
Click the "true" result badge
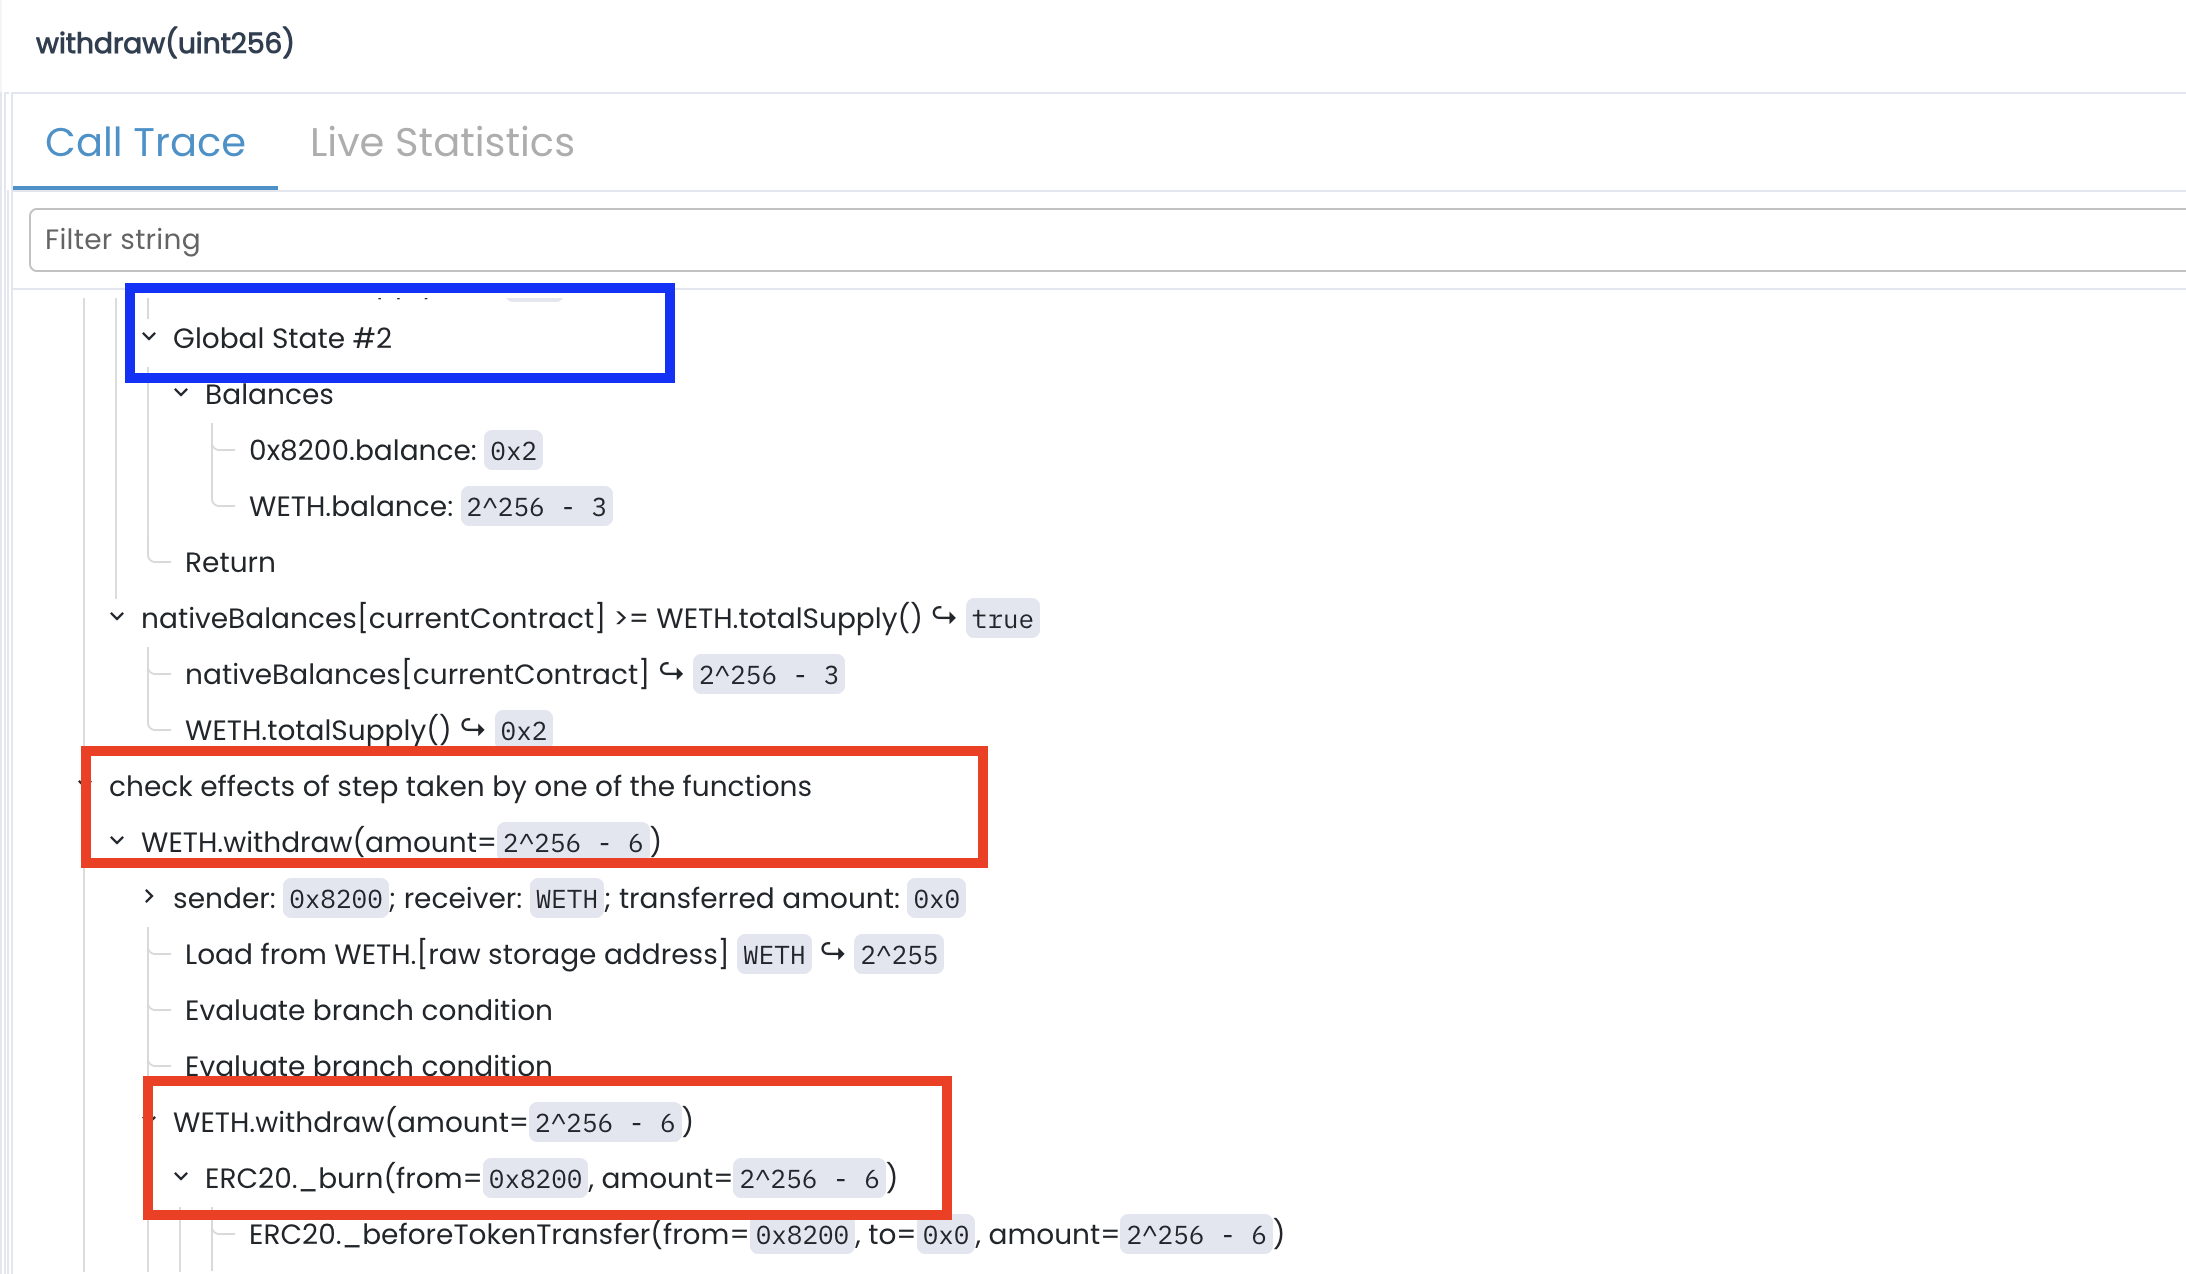(1002, 619)
